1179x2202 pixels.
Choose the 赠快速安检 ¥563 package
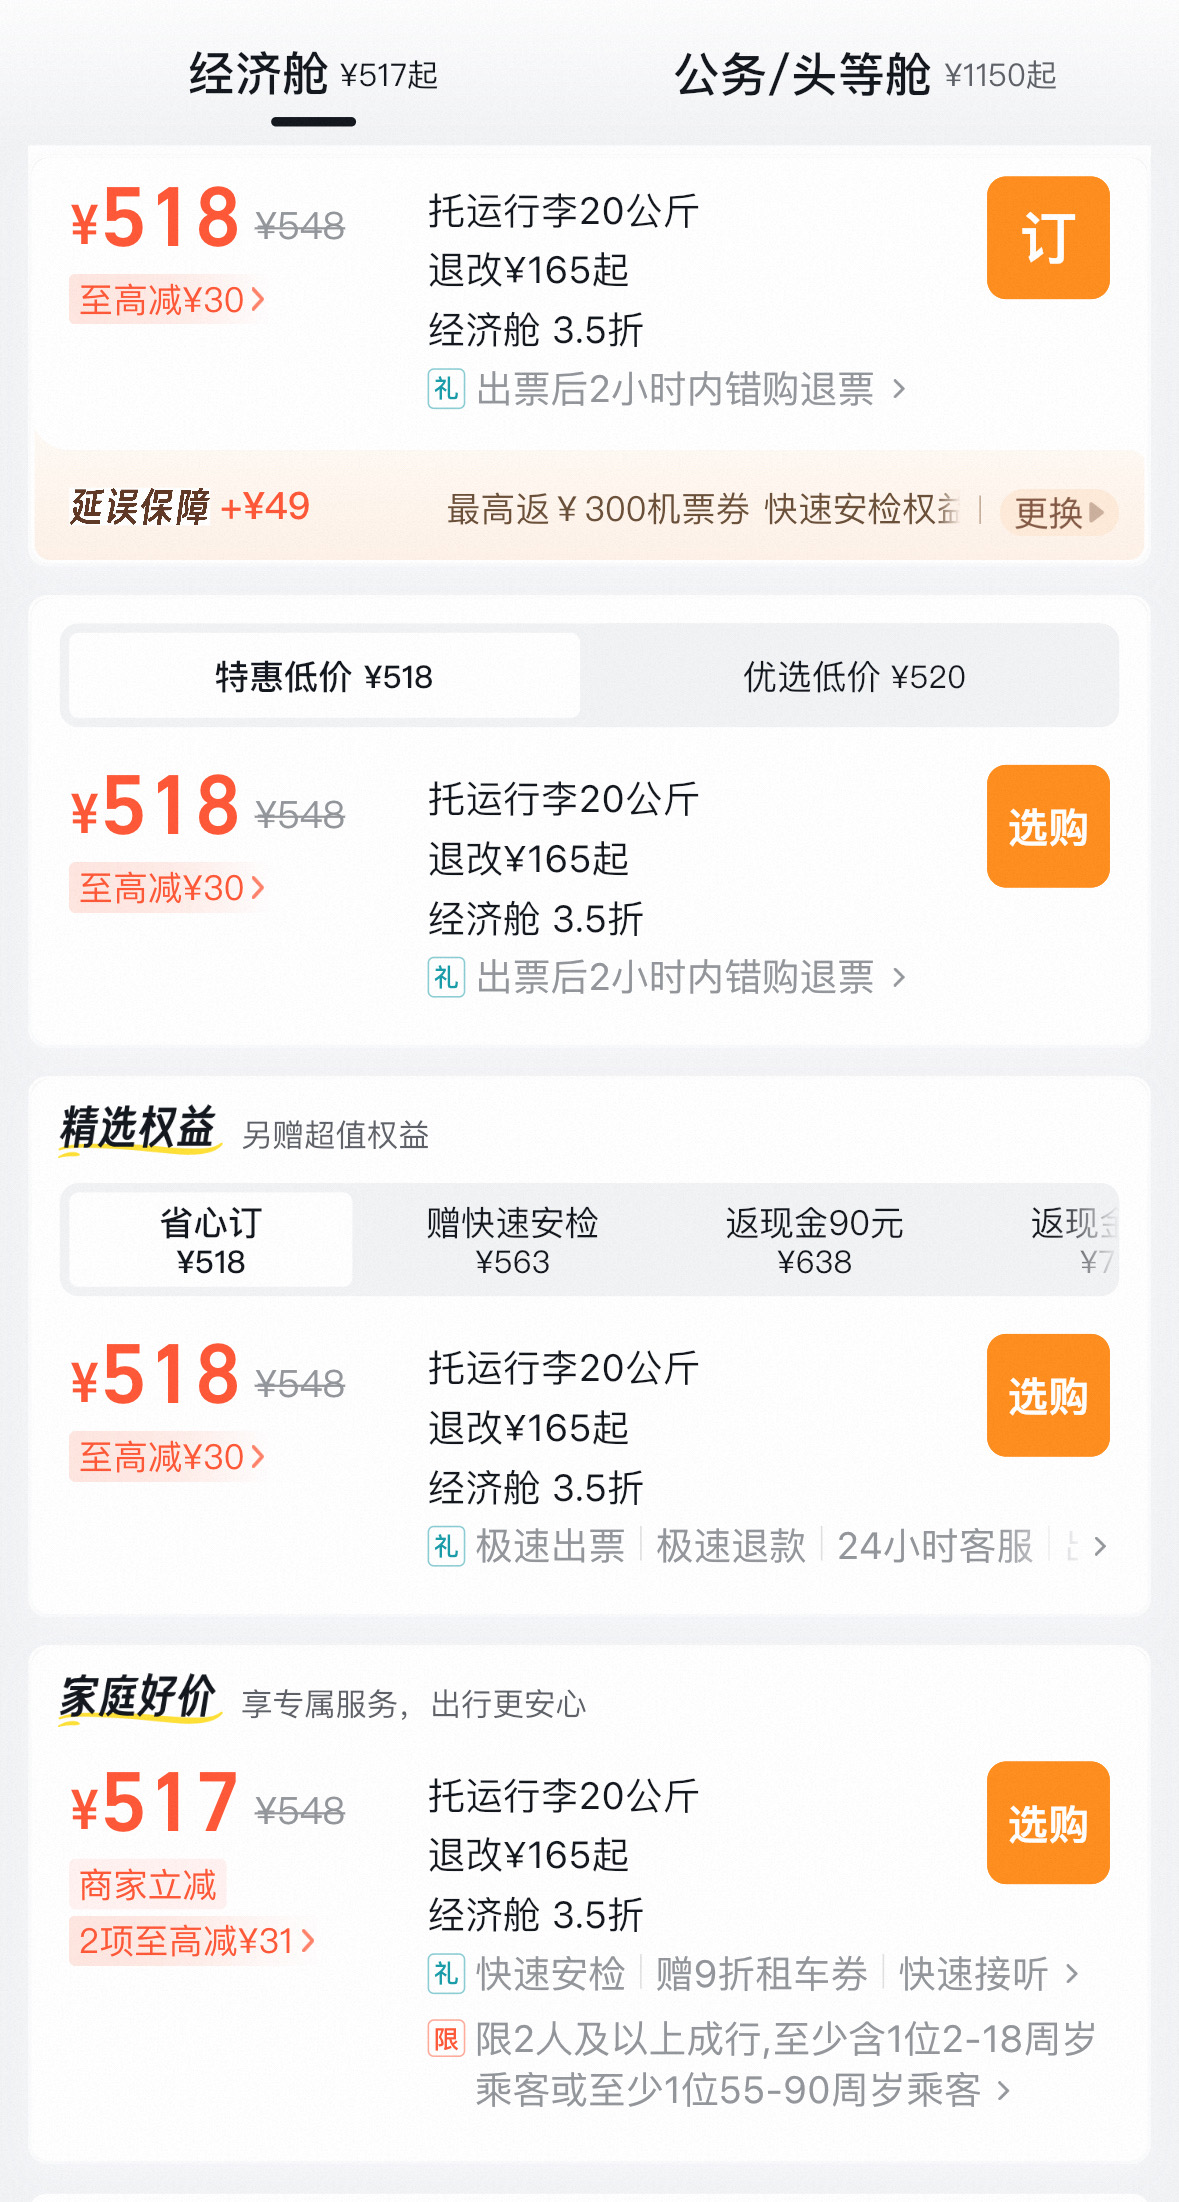coord(512,1240)
